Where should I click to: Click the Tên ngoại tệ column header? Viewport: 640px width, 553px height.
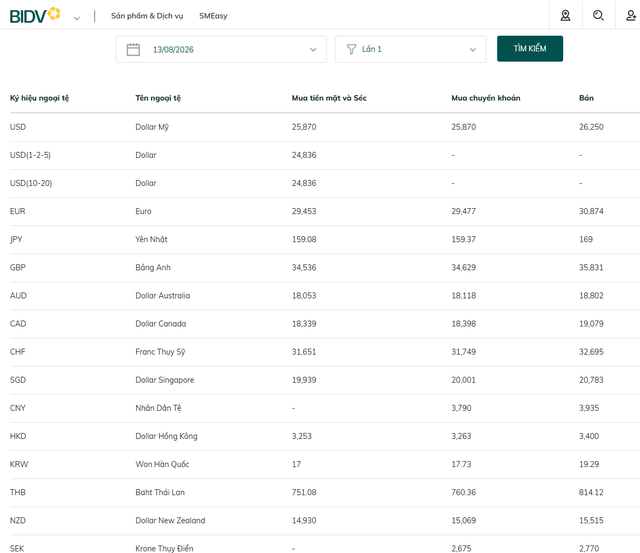[x=158, y=98]
